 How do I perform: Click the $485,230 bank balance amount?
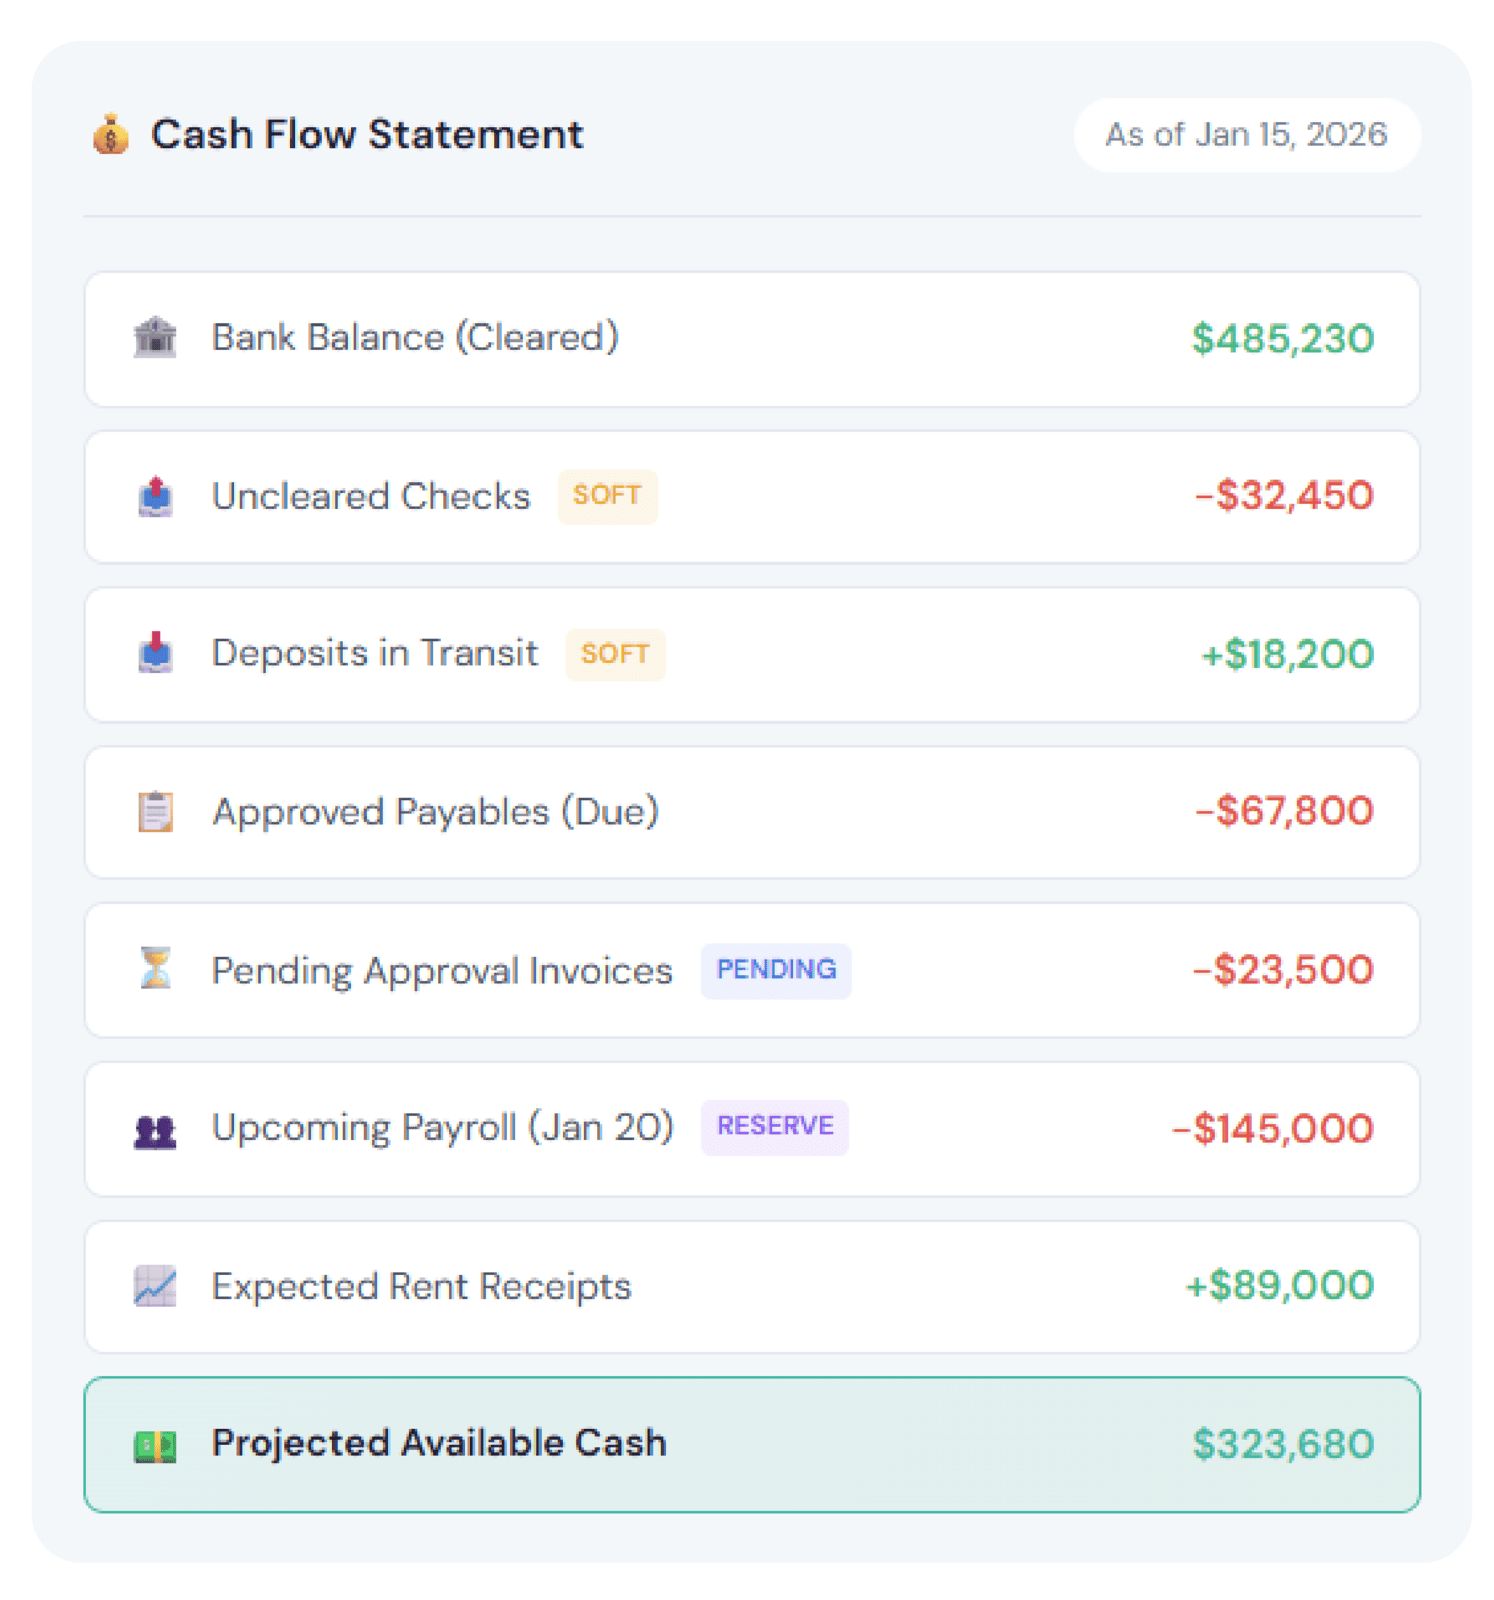click(1282, 339)
